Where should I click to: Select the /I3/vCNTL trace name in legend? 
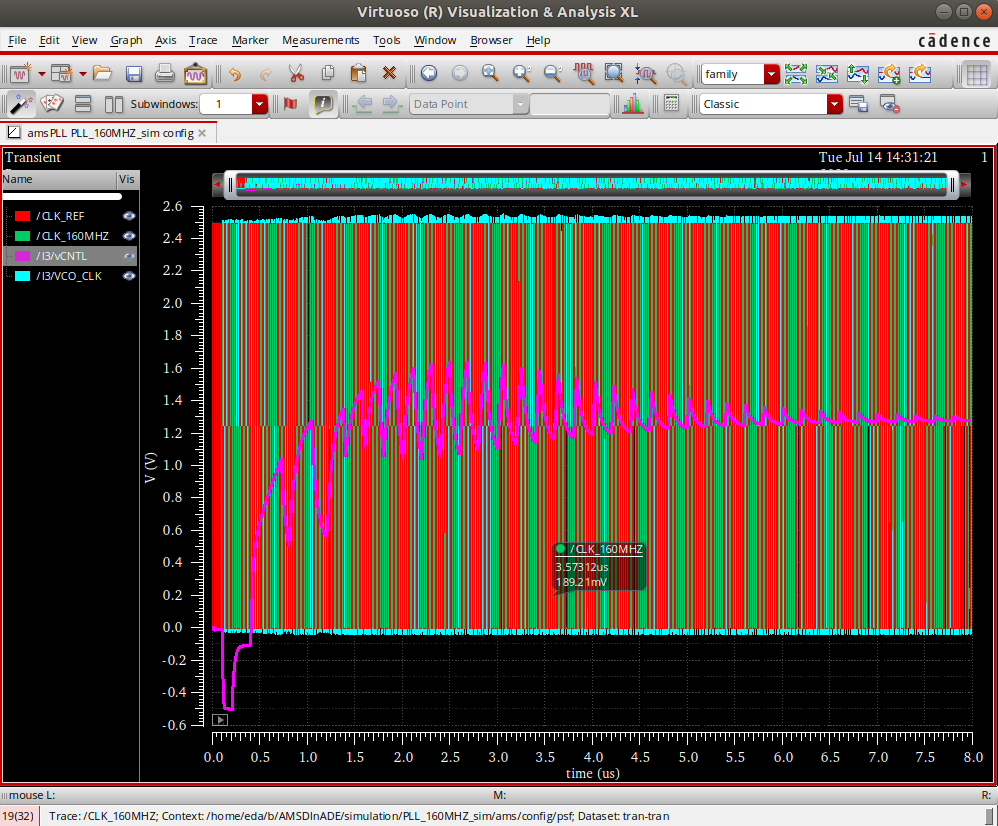(62, 256)
